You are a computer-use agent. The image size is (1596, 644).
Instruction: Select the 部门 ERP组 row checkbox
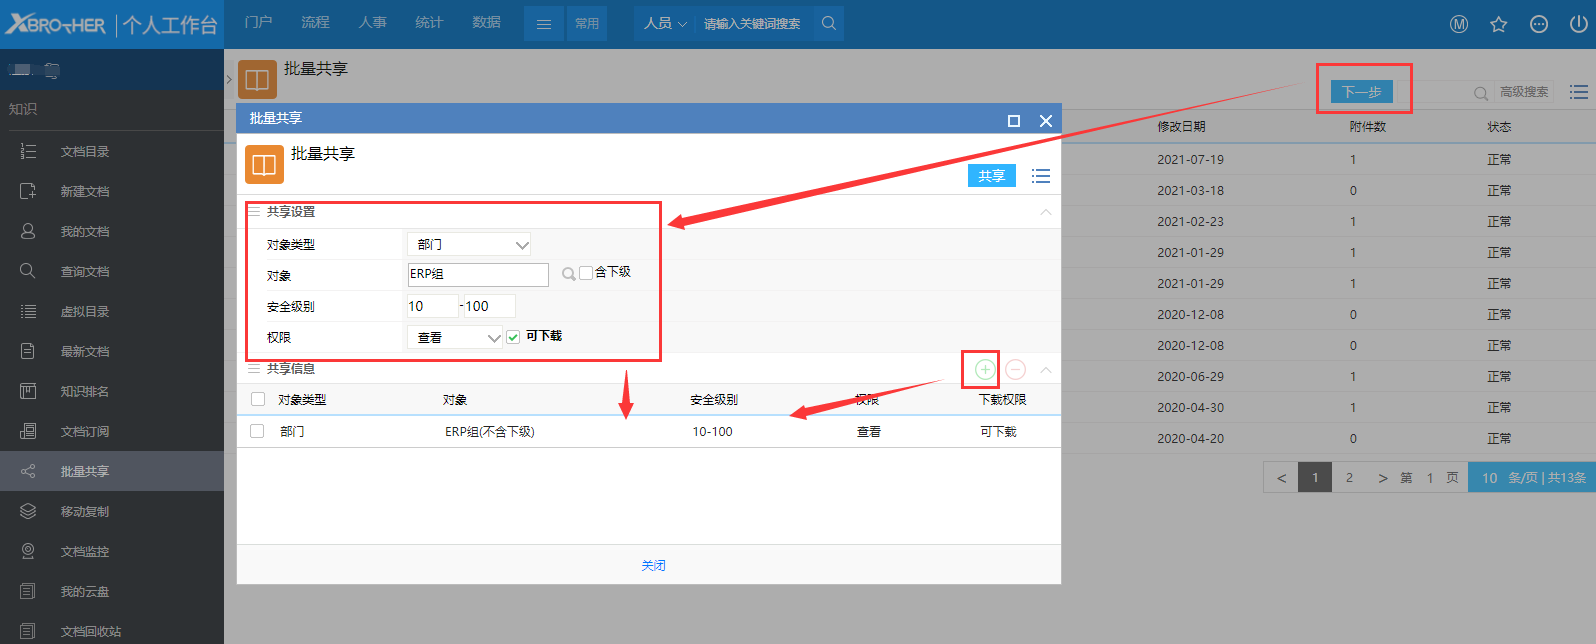(x=258, y=431)
